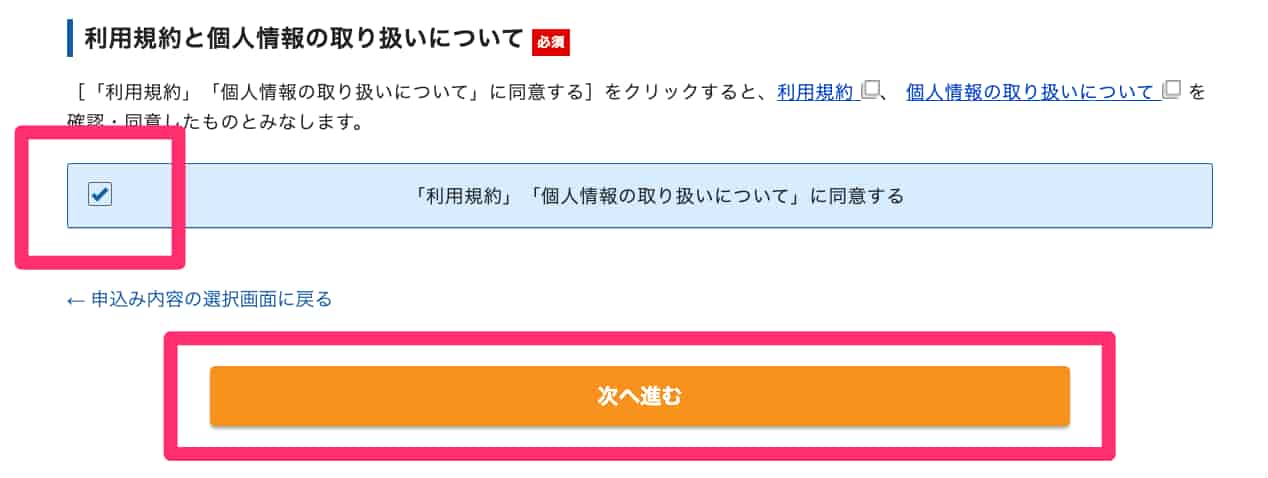Click the 利用規約と個人情報の取り扱いについて heading
Image resolution: width=1268 pixels, height=478 pixels.
pos(304,39)
